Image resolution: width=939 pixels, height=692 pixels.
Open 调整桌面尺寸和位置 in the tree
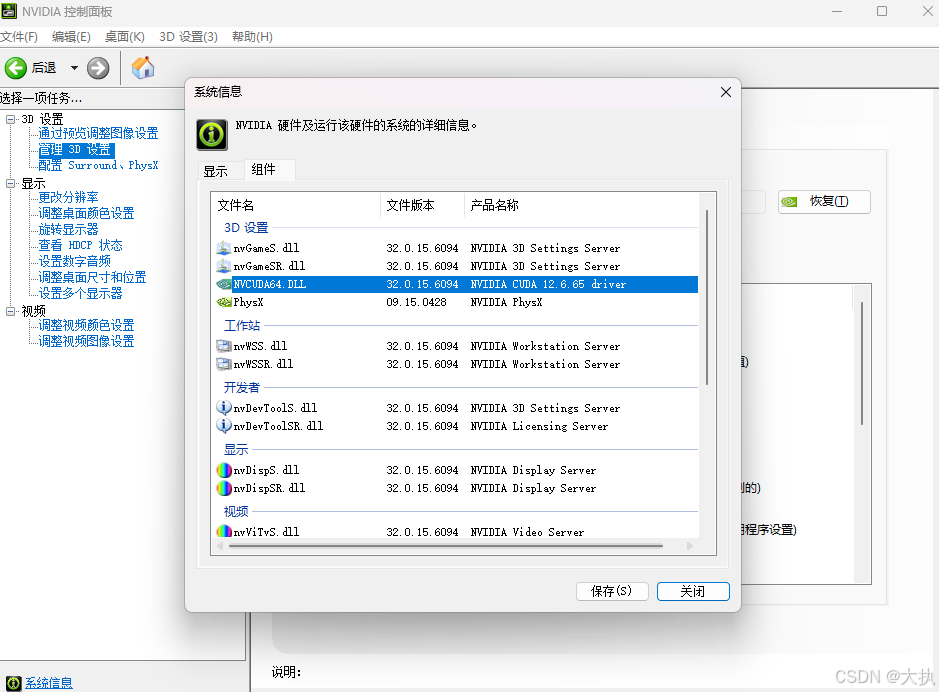pyautogui.click(x=92, y=277)
